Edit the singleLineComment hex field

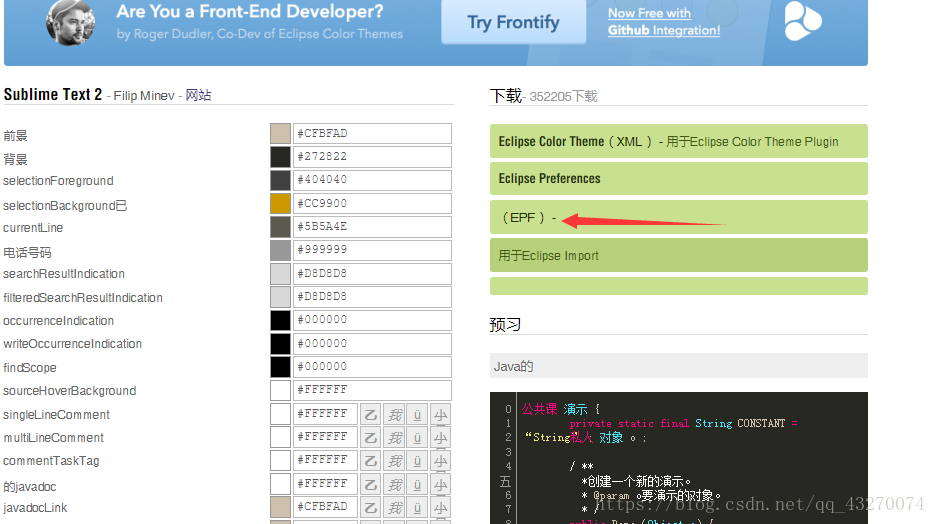coord(325,414)
